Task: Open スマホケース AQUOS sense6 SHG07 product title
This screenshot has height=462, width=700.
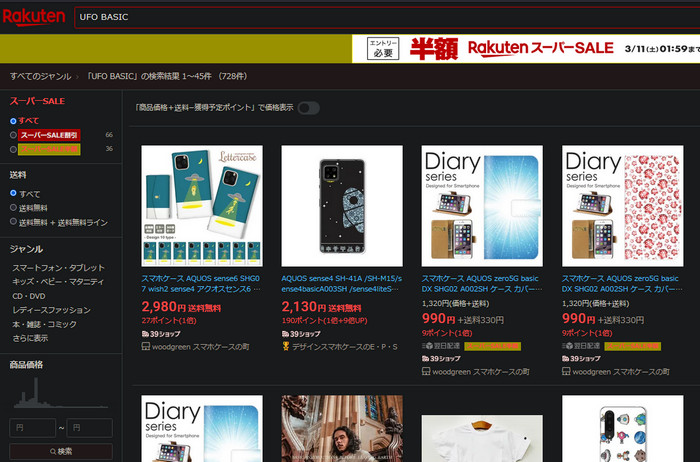Action: [x=201, y=283]
